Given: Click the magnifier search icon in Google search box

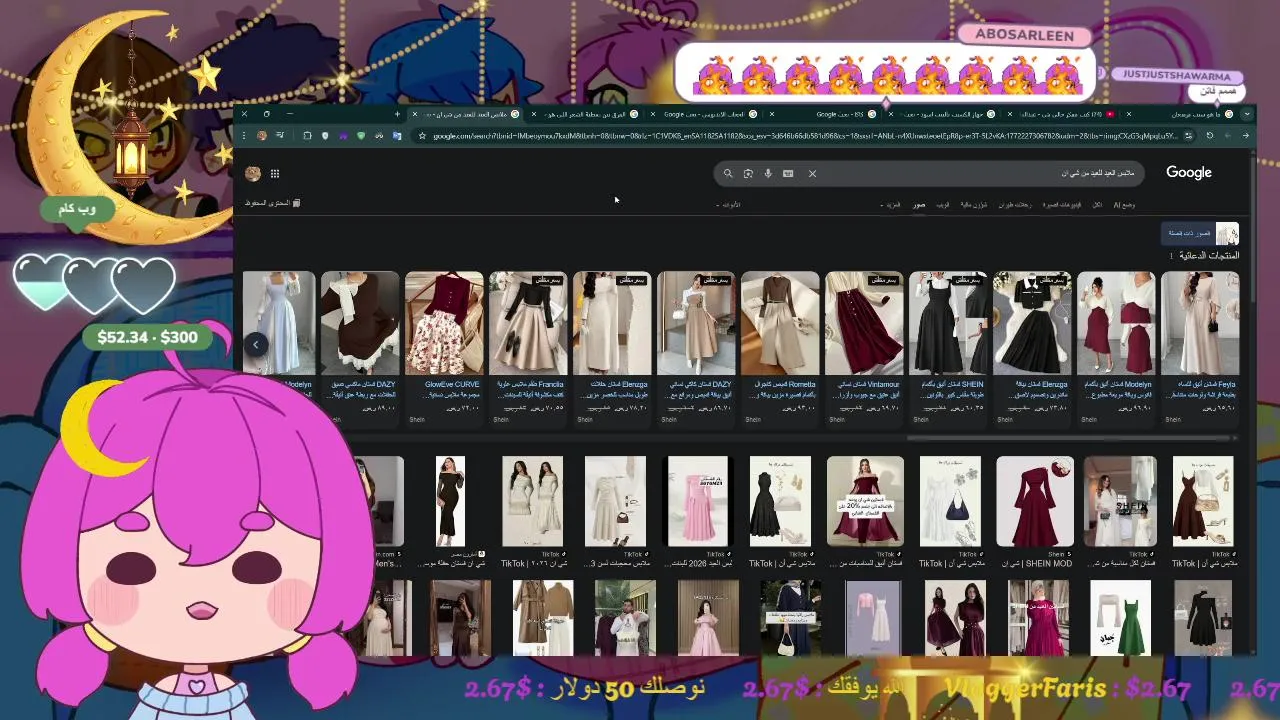Looking at the screenshot, I should point(728,173).
